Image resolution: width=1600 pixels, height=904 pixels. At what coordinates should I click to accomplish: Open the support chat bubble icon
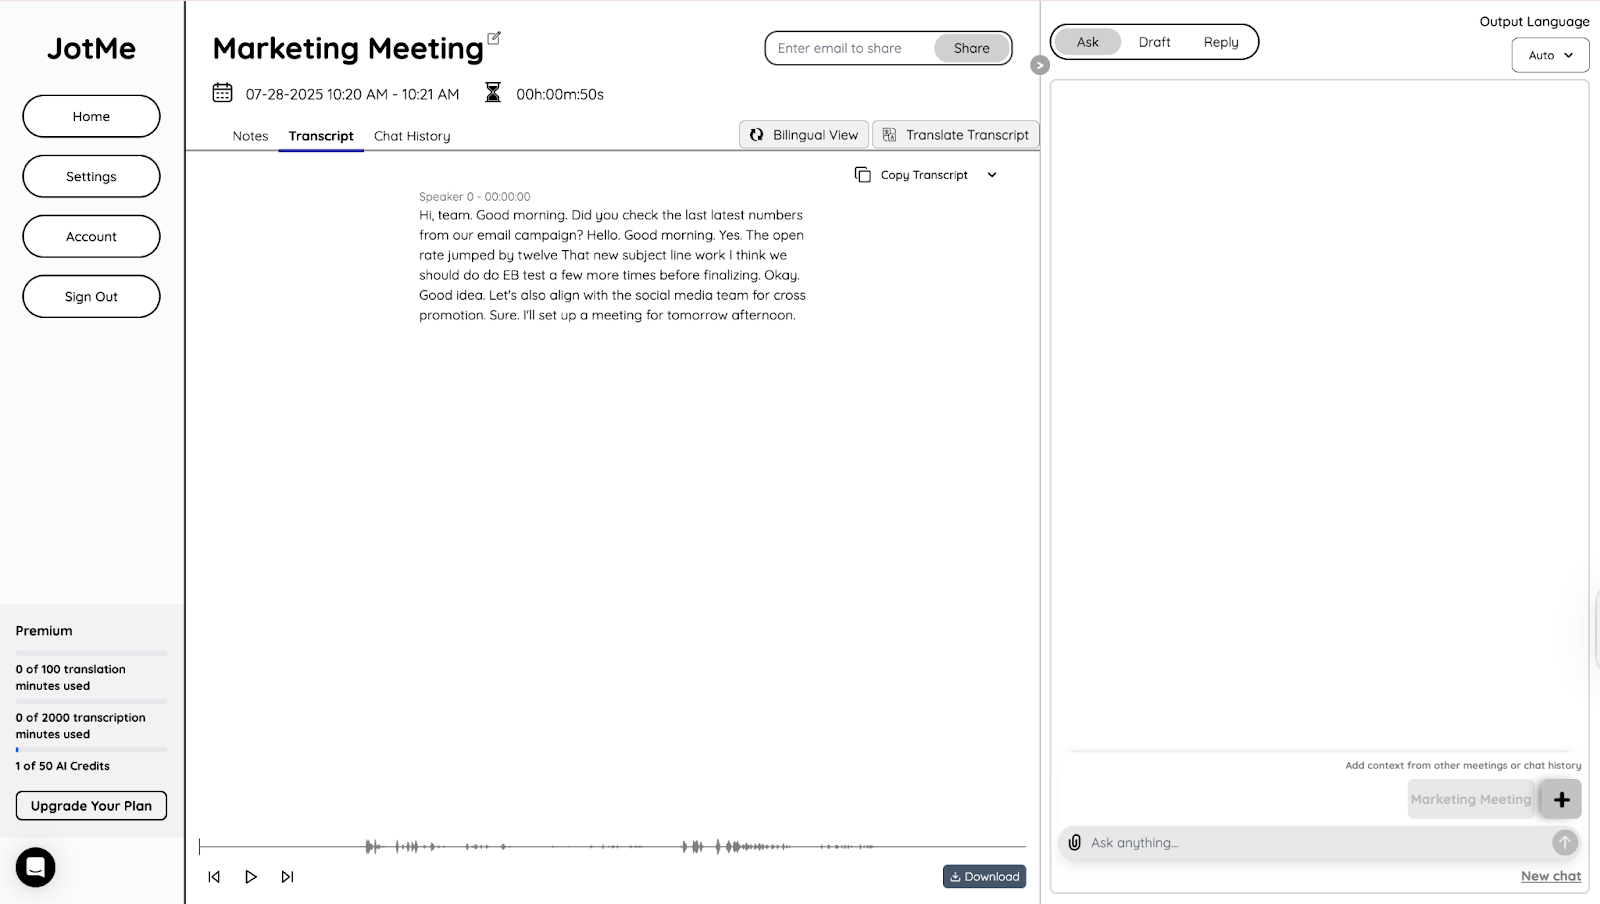(x=35, y=867)
